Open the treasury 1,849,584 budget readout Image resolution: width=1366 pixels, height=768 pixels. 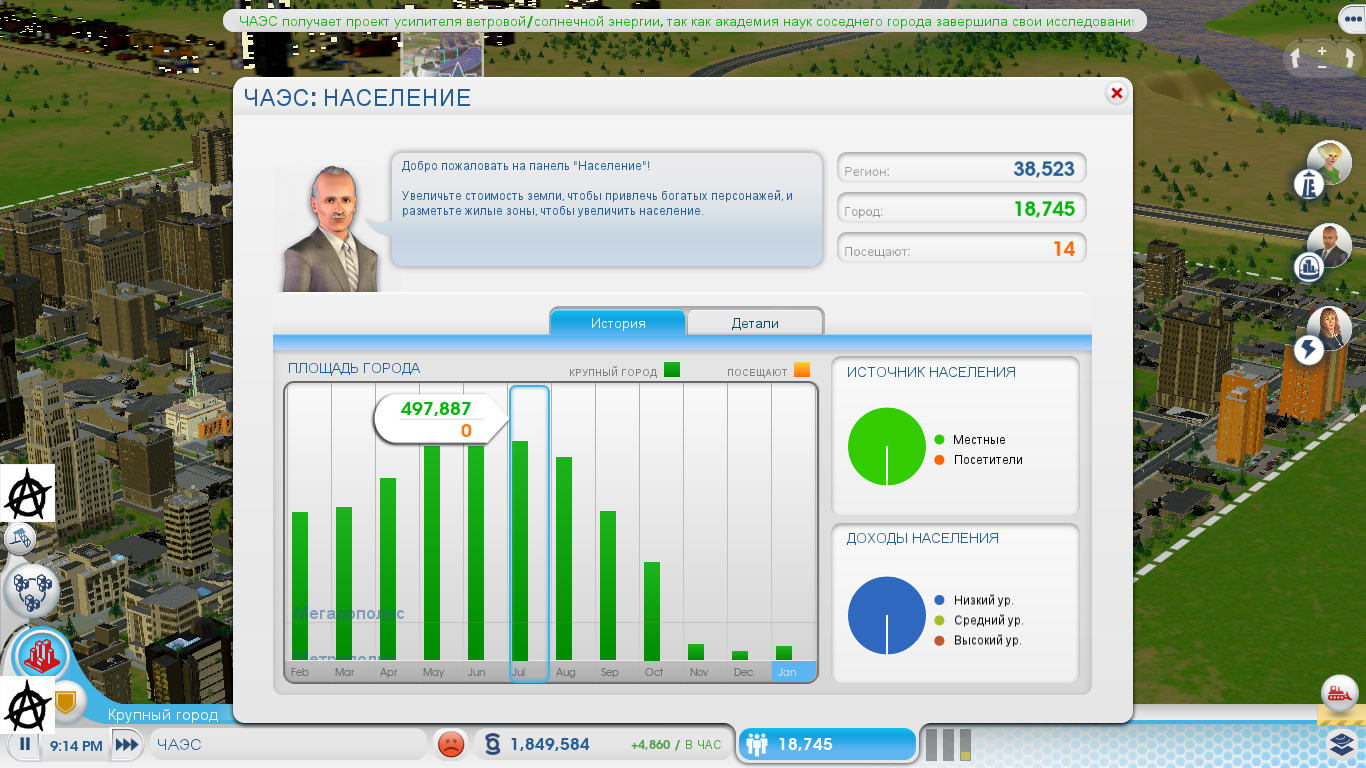coord(550,745)
